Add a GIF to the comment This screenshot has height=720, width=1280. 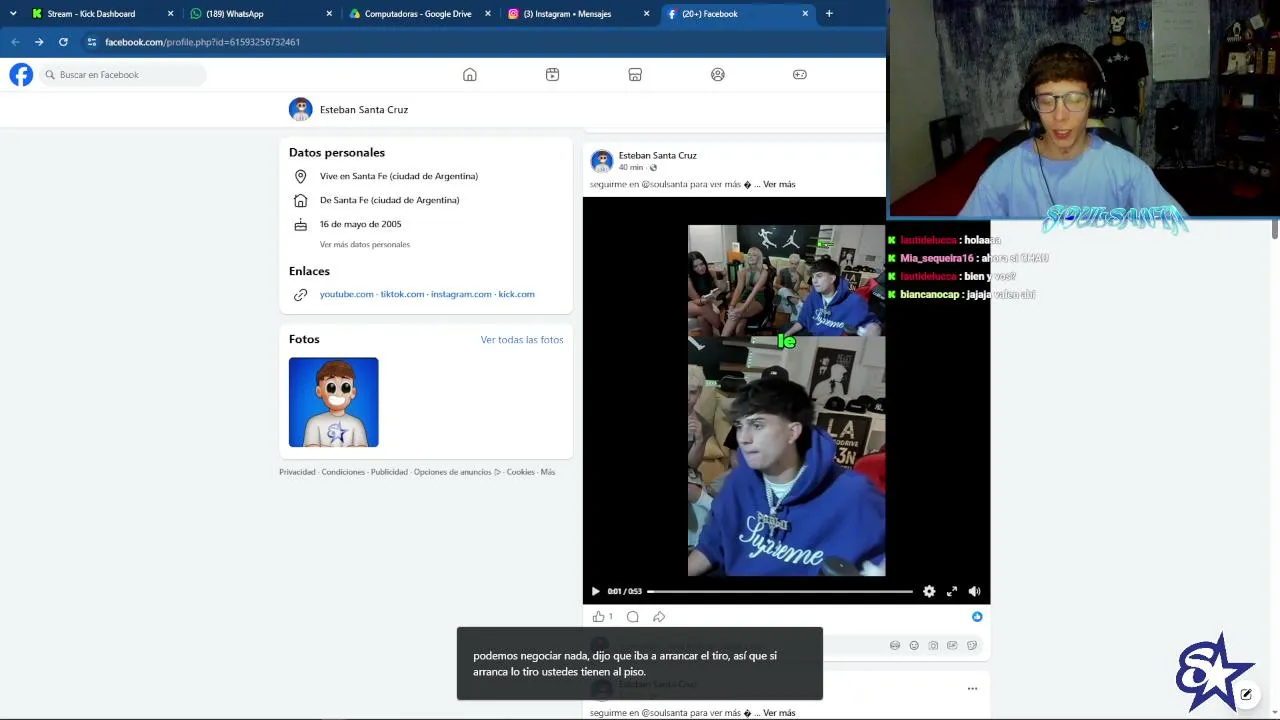pyautogui.click(x=952, y=646)
